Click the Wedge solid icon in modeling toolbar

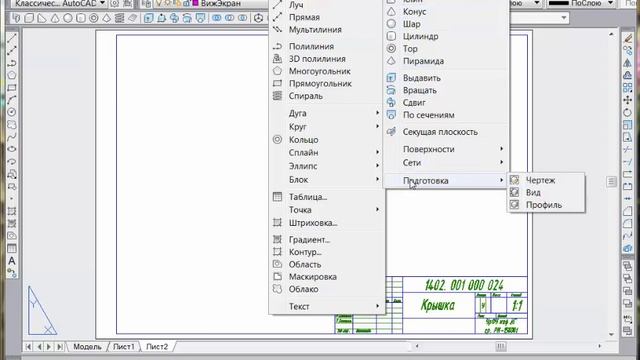[x=42, y=18]
